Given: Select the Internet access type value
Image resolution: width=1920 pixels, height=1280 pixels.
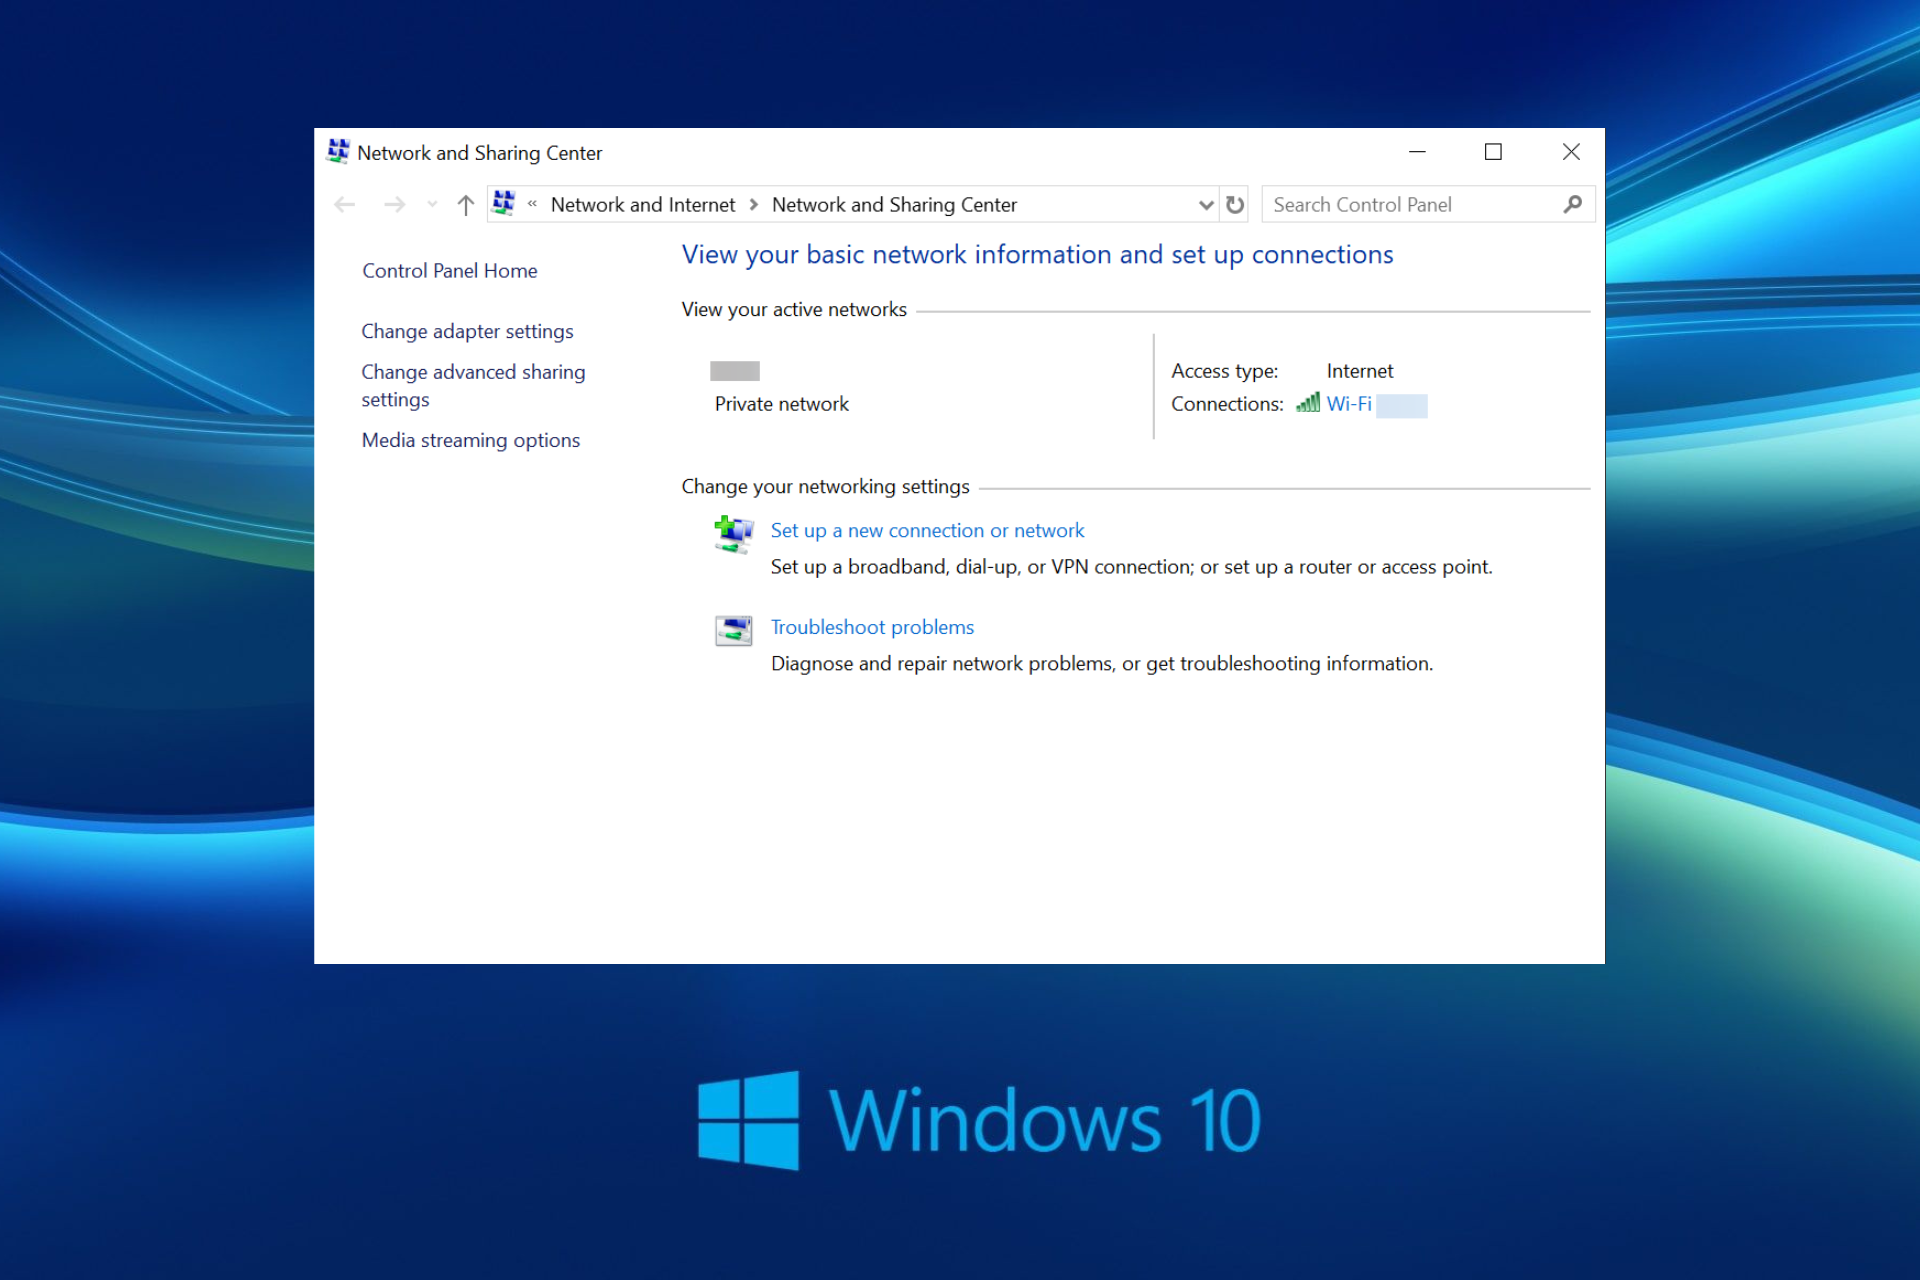Looking at the screenshot, I should 1359,371.
